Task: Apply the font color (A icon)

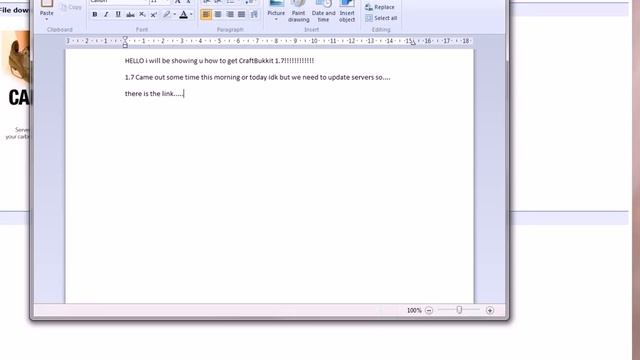Action: [x=184, y=15]
